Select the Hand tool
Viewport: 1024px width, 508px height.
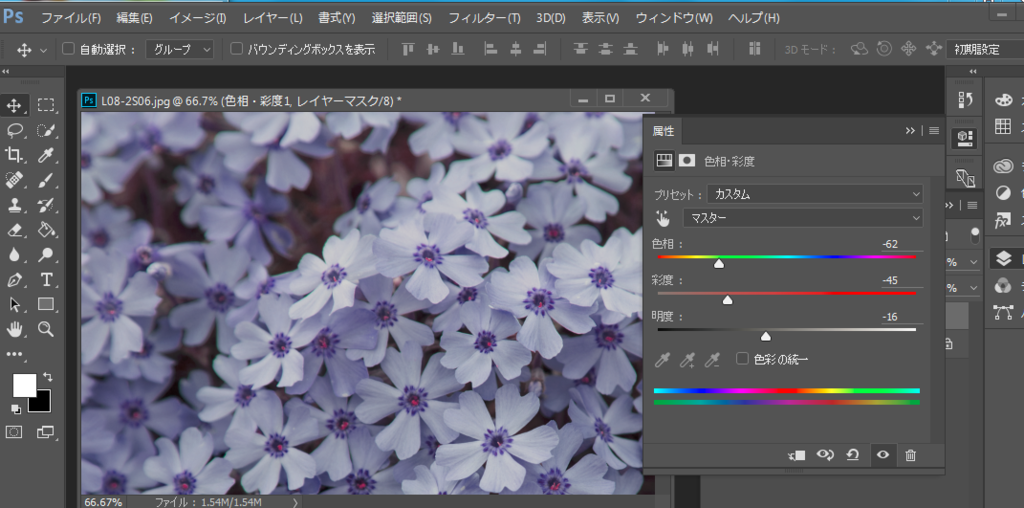pos(14,330)
